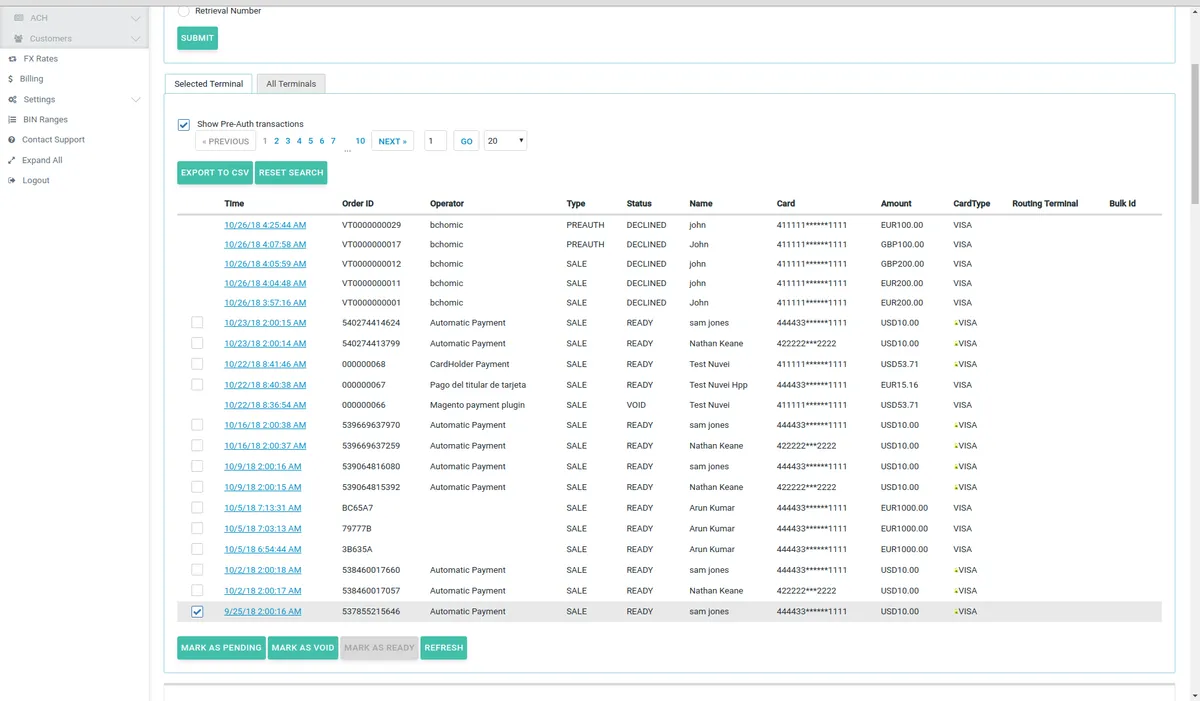Open the page size dropdown showing 20
The height and width of the screenshot is (701, 1200).
tap(505, 142)
